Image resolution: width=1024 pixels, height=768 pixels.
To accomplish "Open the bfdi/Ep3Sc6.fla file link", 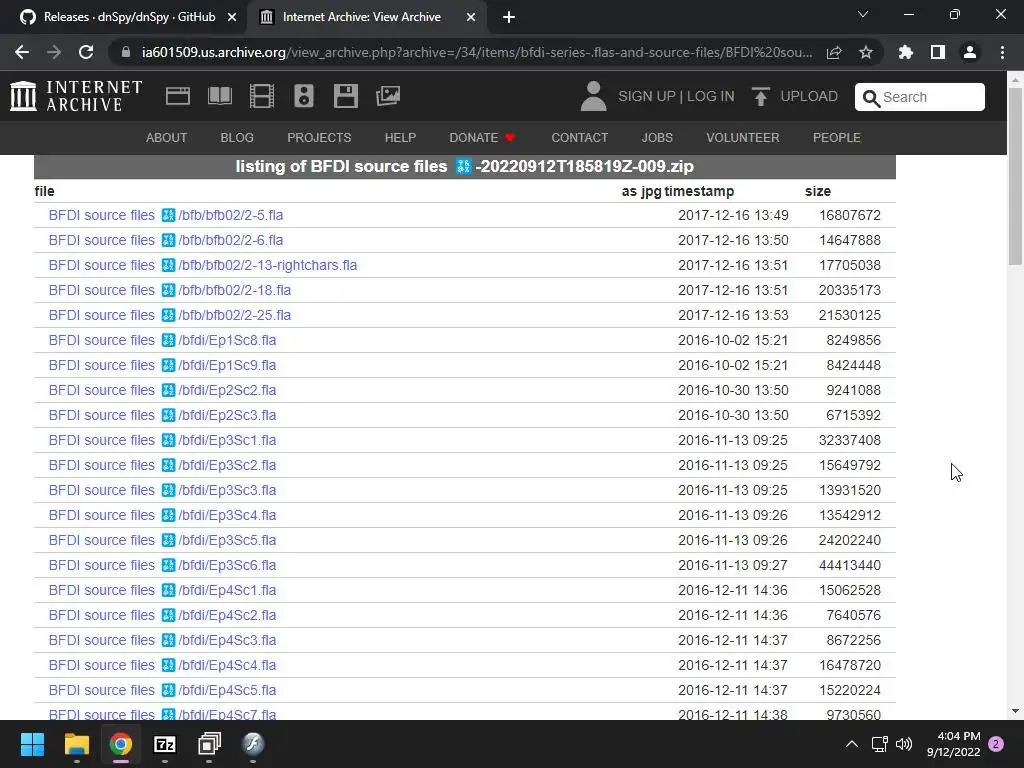I will coord(163,565).
